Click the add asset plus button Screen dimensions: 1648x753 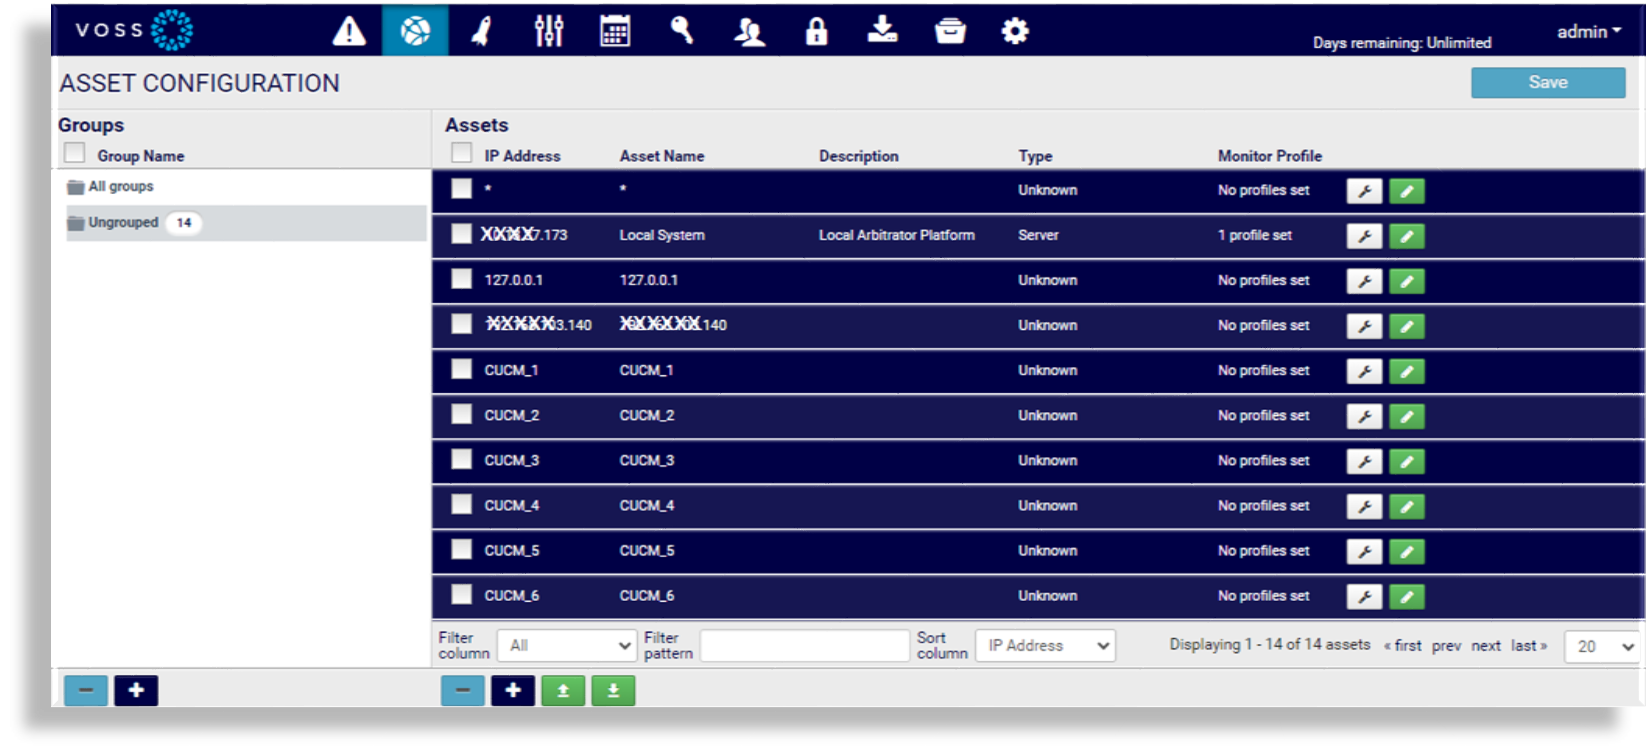click(x=512, y=691)
